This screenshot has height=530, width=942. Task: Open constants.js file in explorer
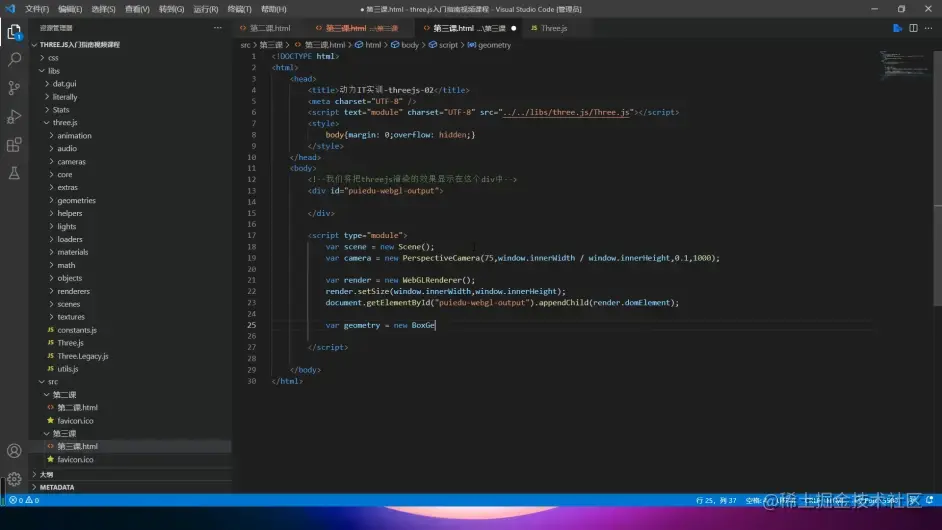point(77,330)
